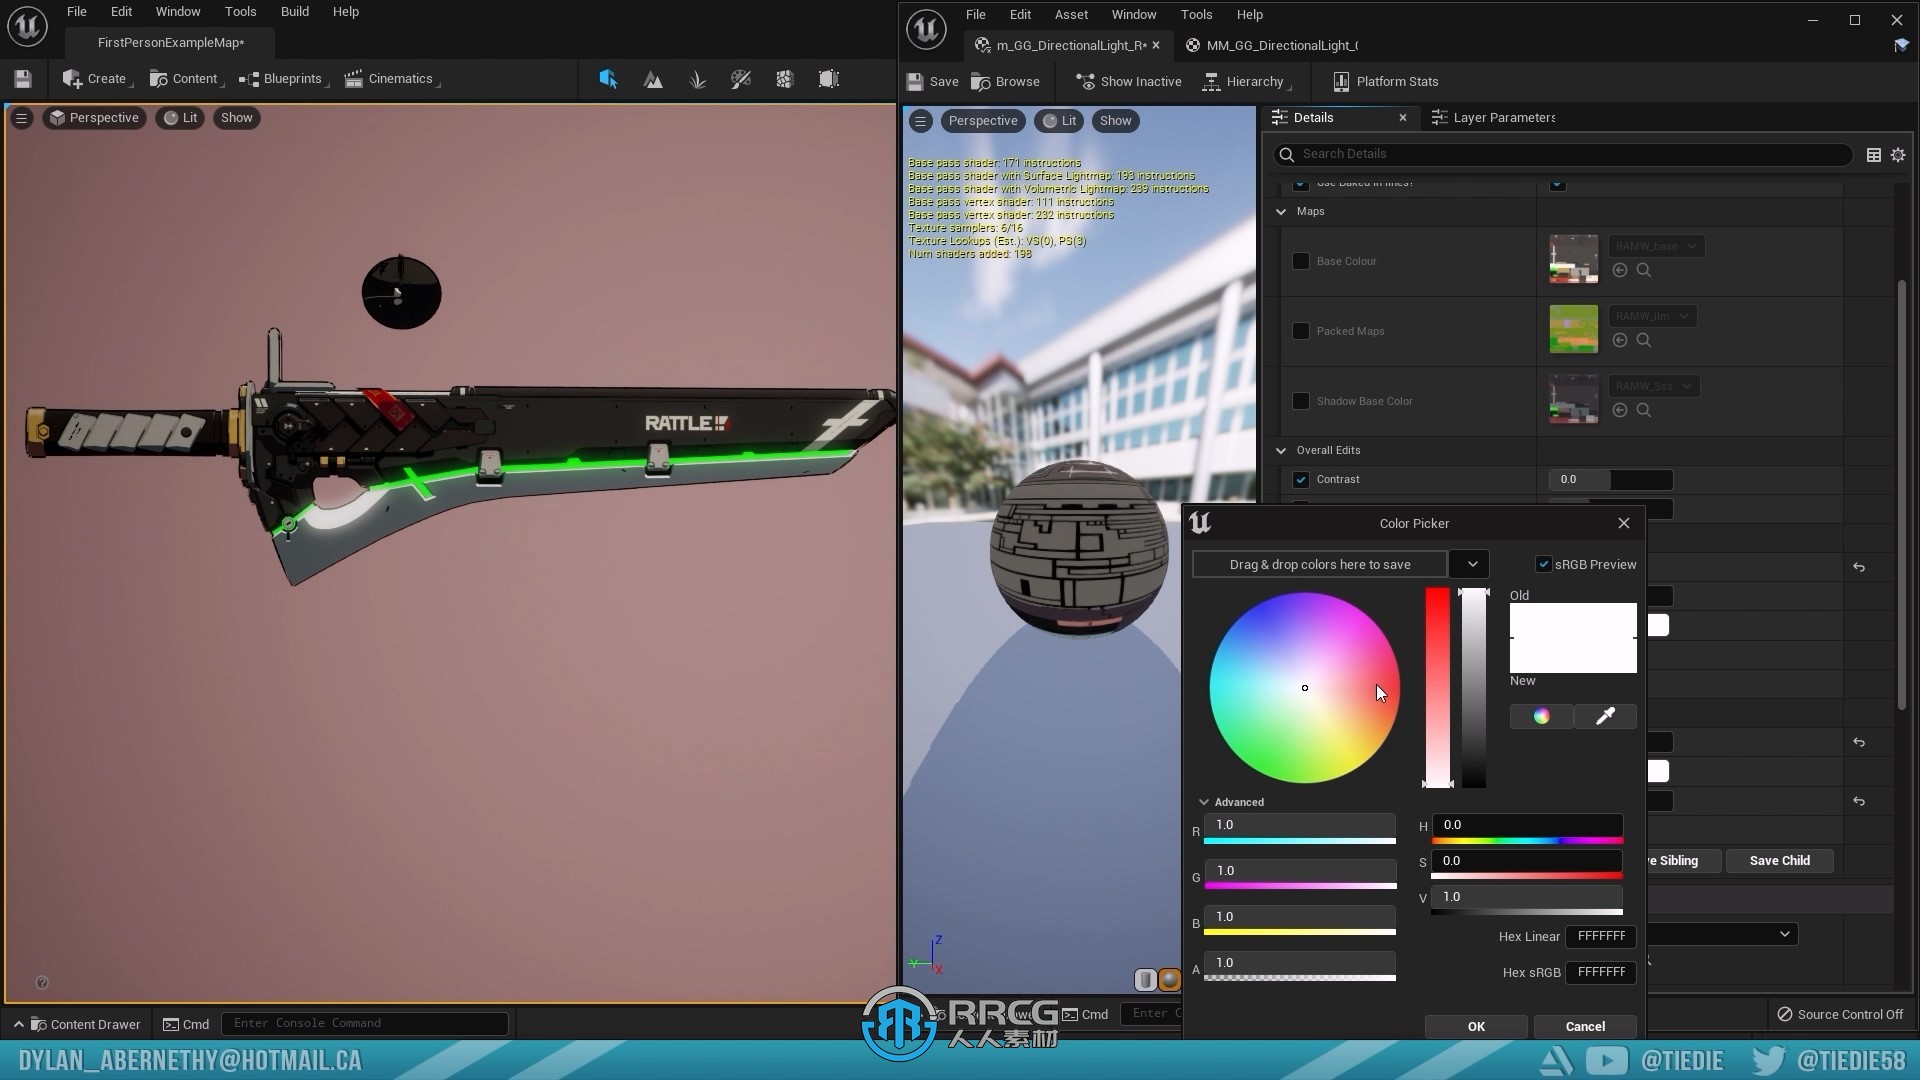This screenshot has width=1920, height=1080.
Task: Select sphere preview mesh shape
Action: point(1169,980)
